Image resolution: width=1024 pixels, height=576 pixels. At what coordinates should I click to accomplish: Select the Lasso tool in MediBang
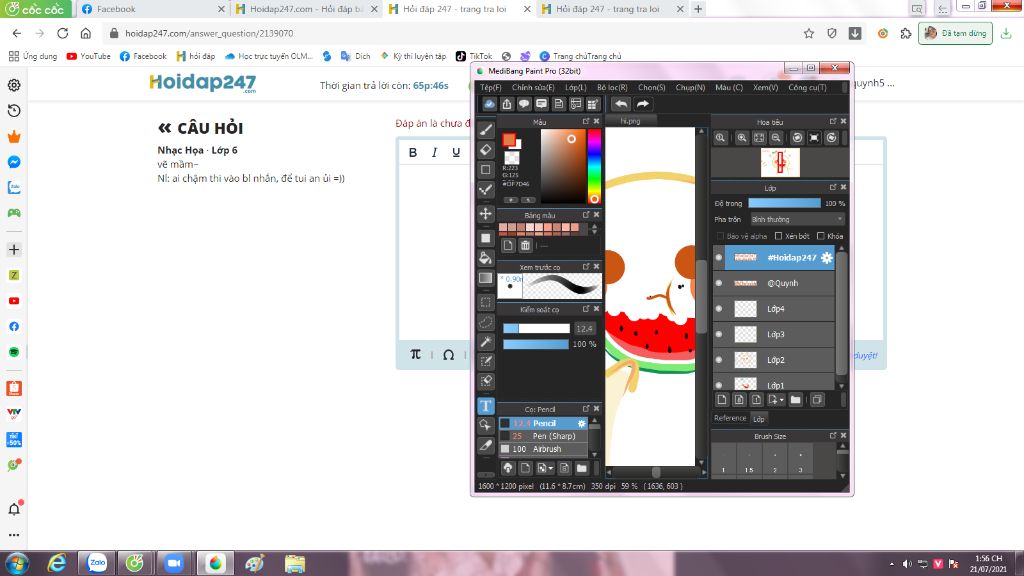coord(486,322)
